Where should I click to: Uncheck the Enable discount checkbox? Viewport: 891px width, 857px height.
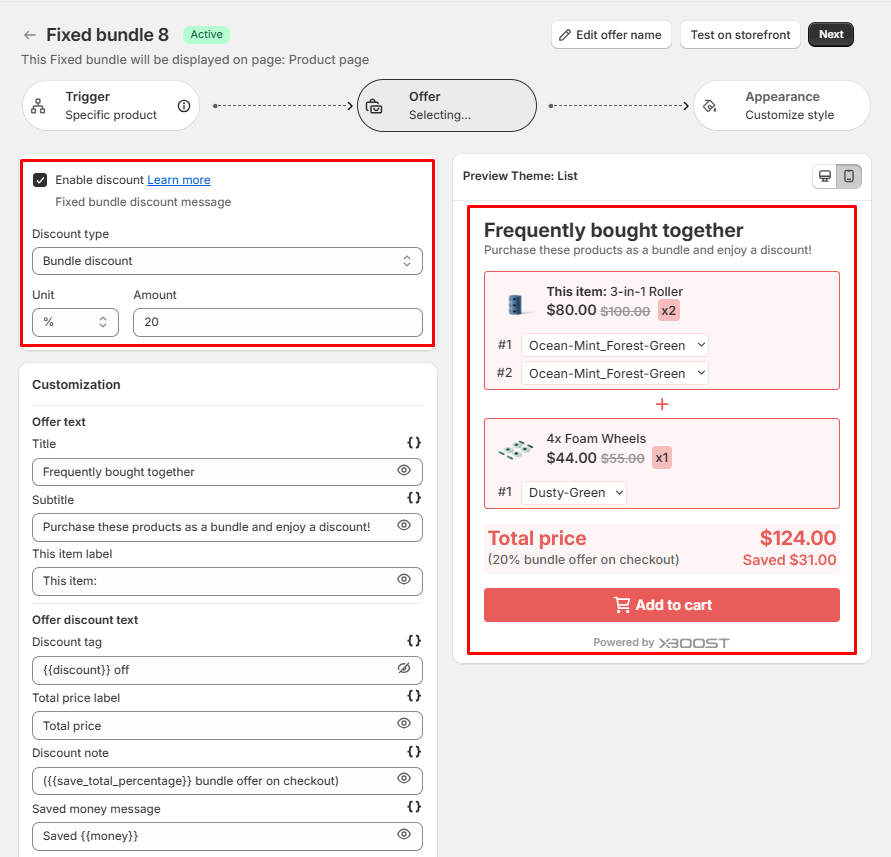pos(40,180)
